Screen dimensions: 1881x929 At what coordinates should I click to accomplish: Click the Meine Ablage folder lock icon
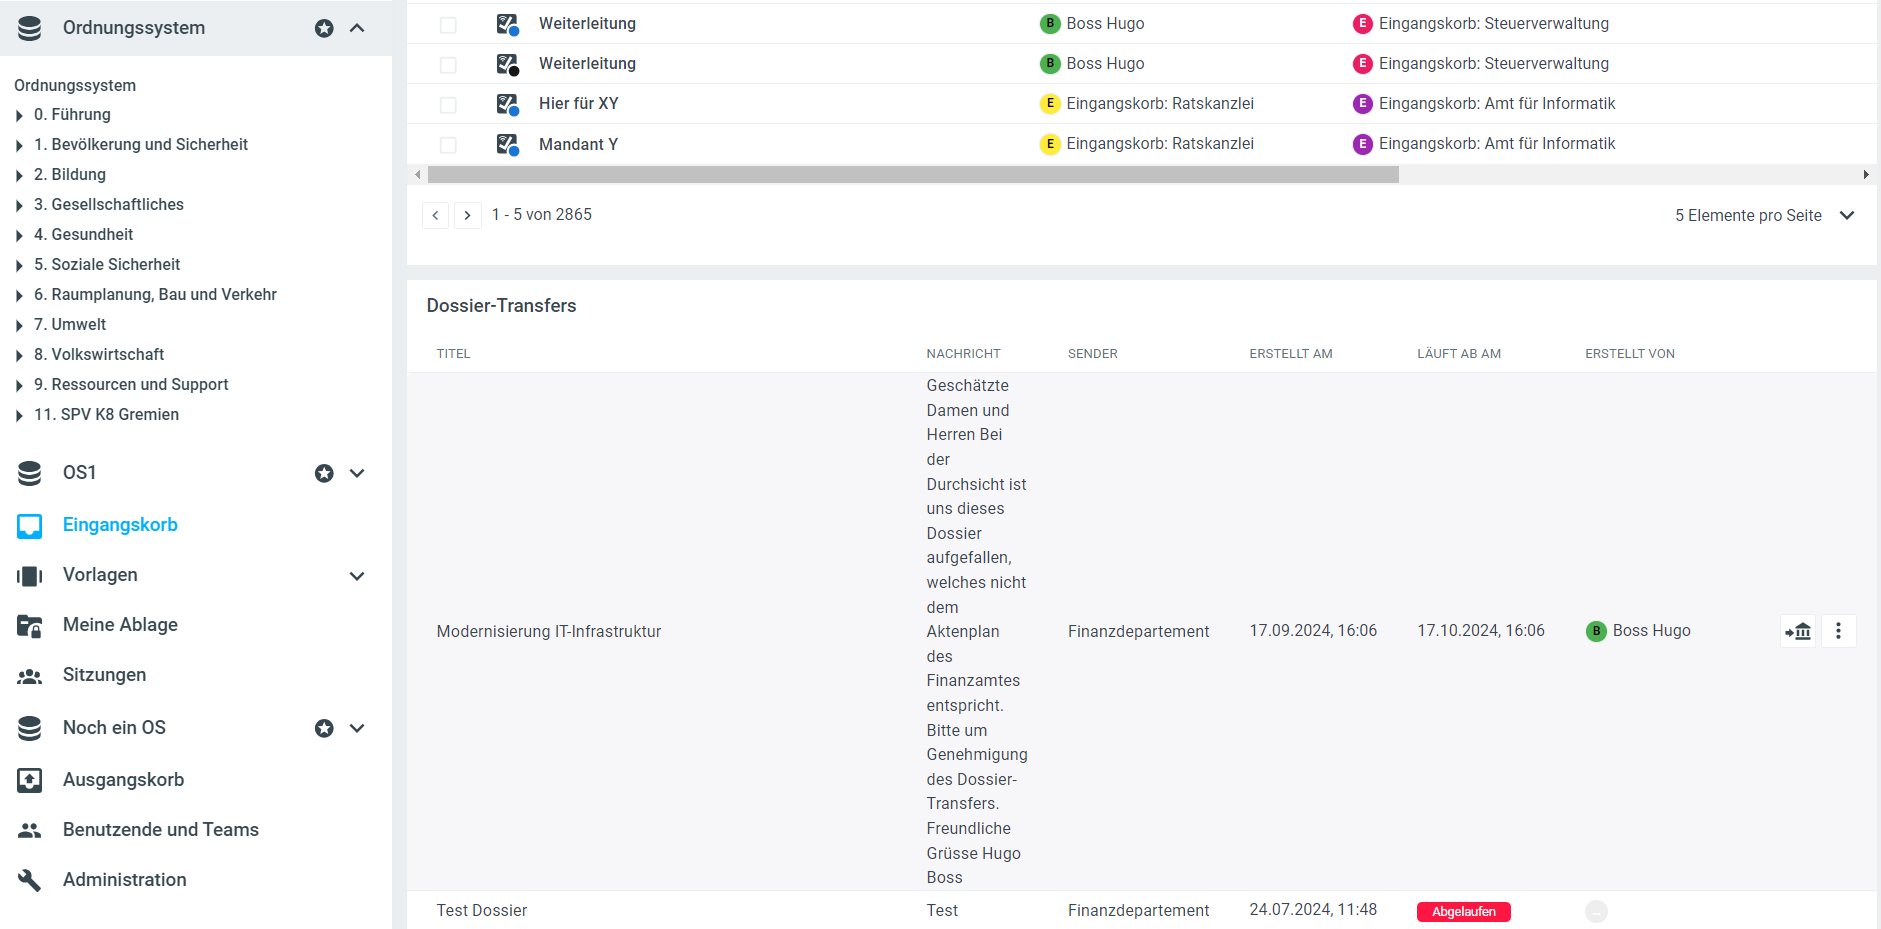click(30, 626)
